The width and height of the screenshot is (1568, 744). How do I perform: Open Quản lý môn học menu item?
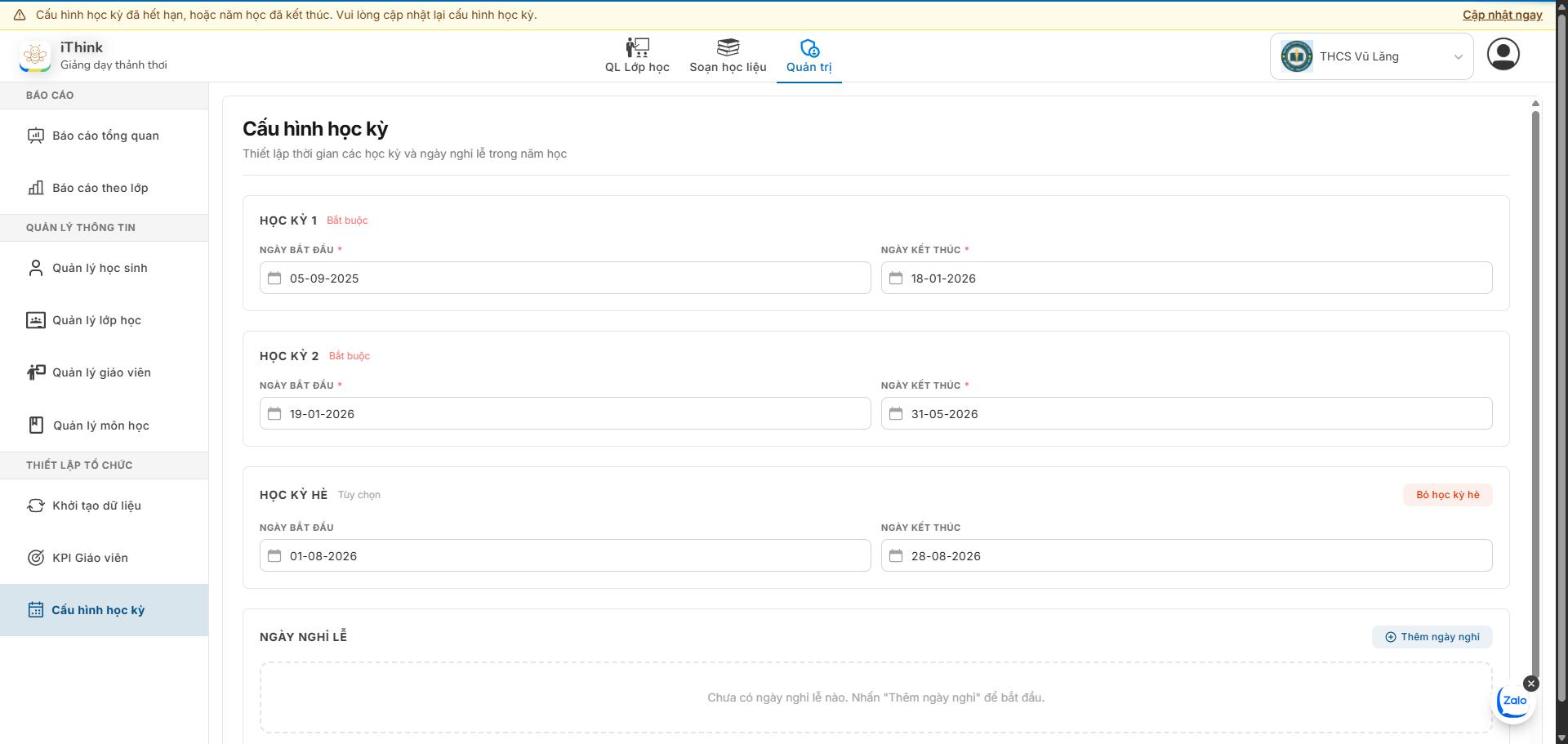click(104, 425)
